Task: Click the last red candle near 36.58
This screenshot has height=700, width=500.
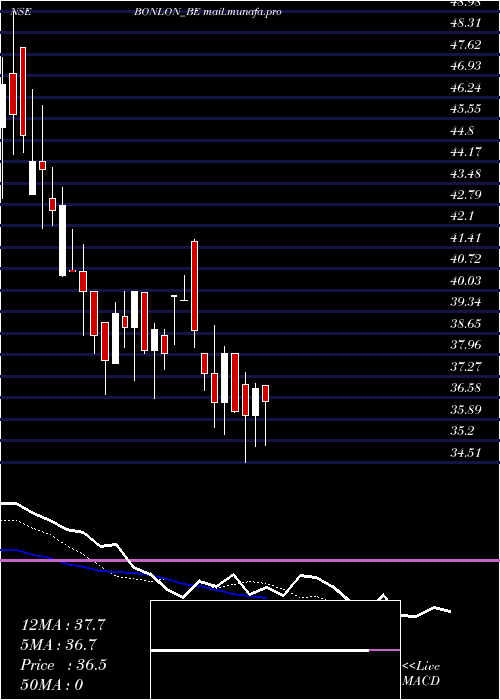Action: pyautogui.click(x=265, y=393)
